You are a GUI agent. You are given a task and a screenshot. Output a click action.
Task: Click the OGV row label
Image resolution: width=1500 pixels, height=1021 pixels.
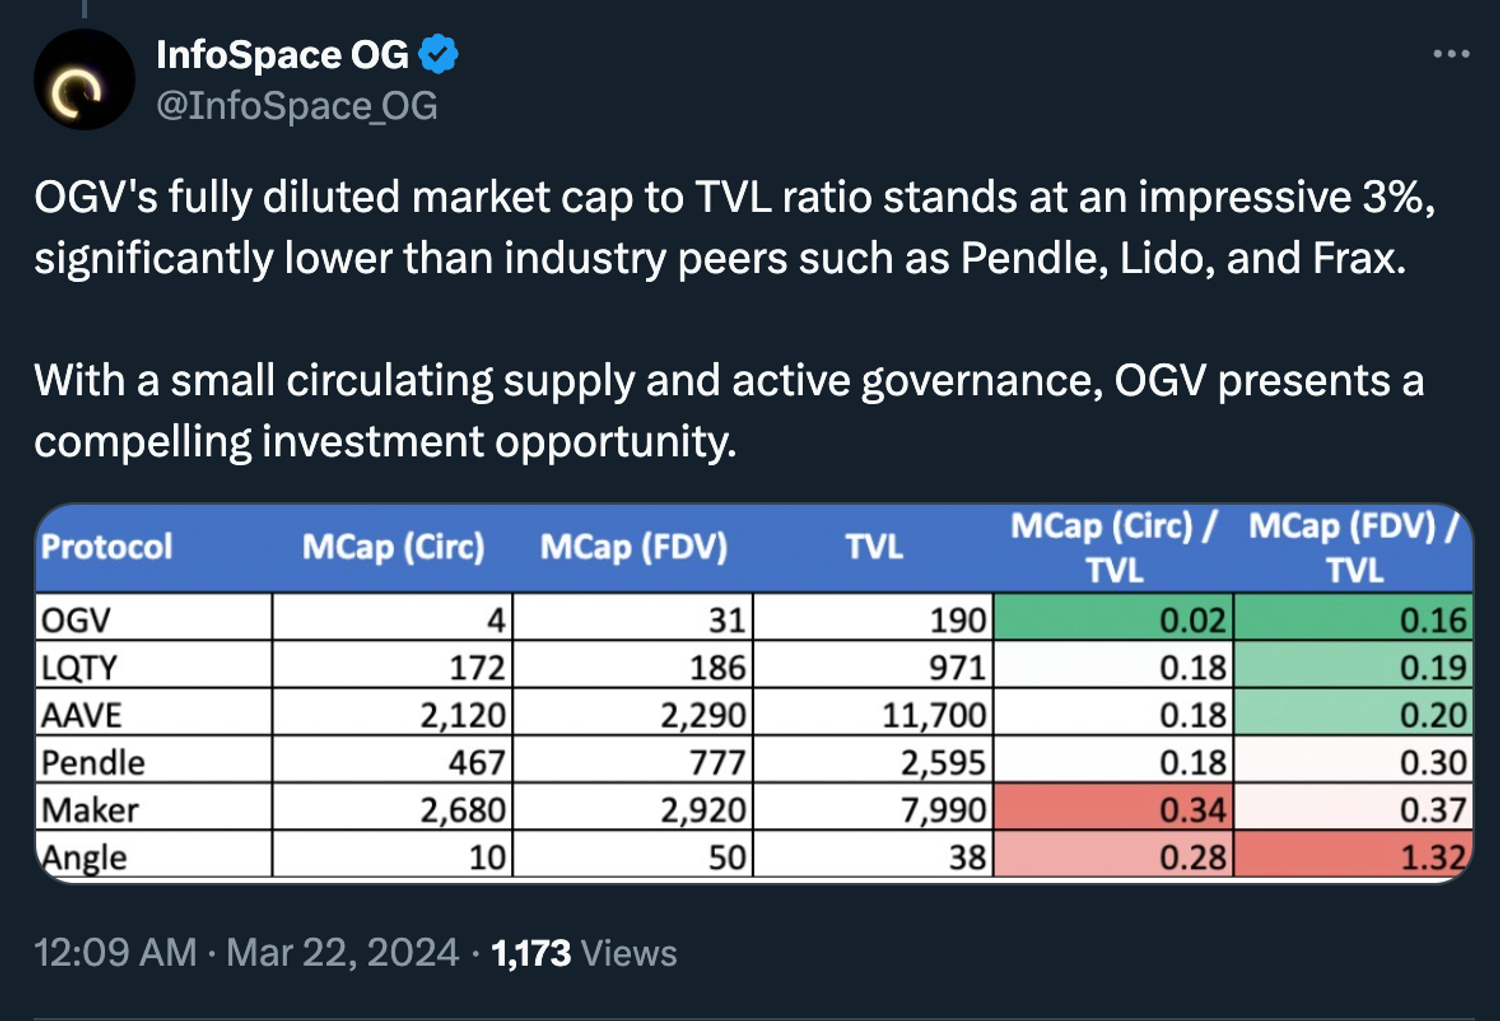76,620
